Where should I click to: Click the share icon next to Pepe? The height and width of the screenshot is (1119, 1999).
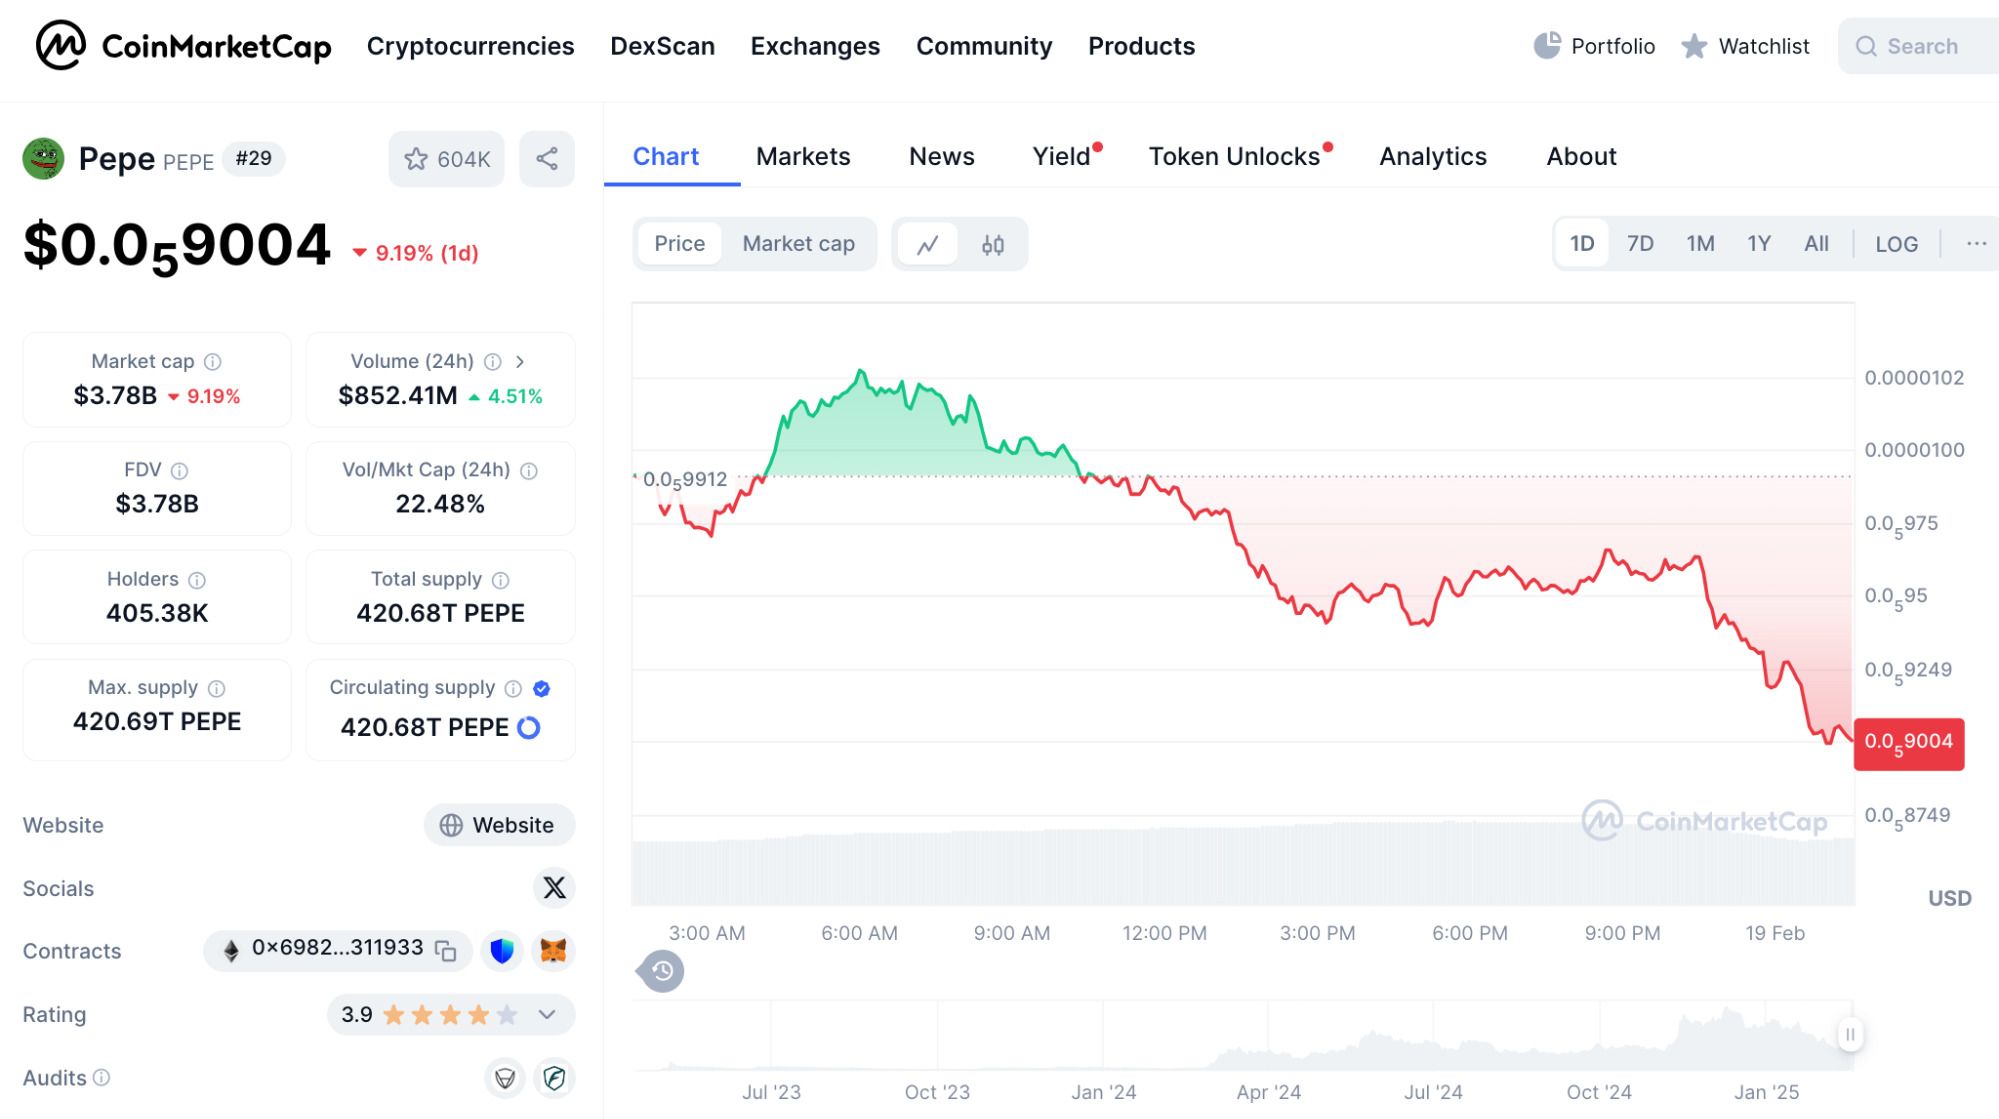(x=547, y=159)
